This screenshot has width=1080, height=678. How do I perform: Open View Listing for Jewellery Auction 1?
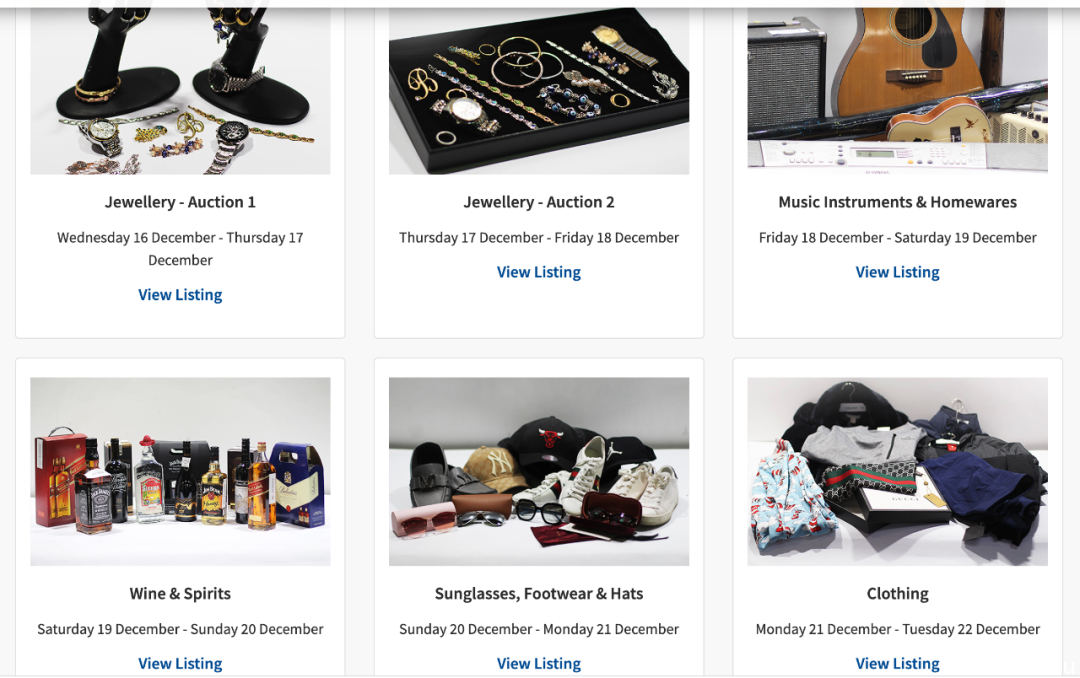click(180, 295)
